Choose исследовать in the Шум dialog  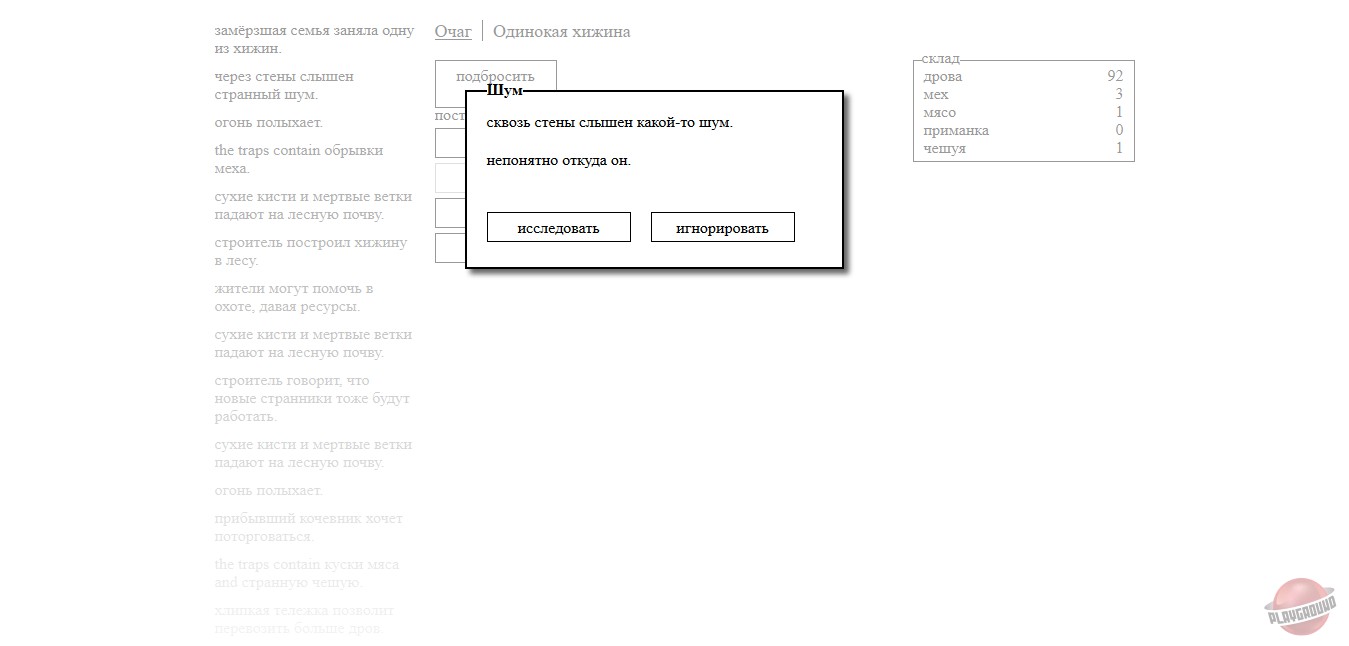click(558, 228)
